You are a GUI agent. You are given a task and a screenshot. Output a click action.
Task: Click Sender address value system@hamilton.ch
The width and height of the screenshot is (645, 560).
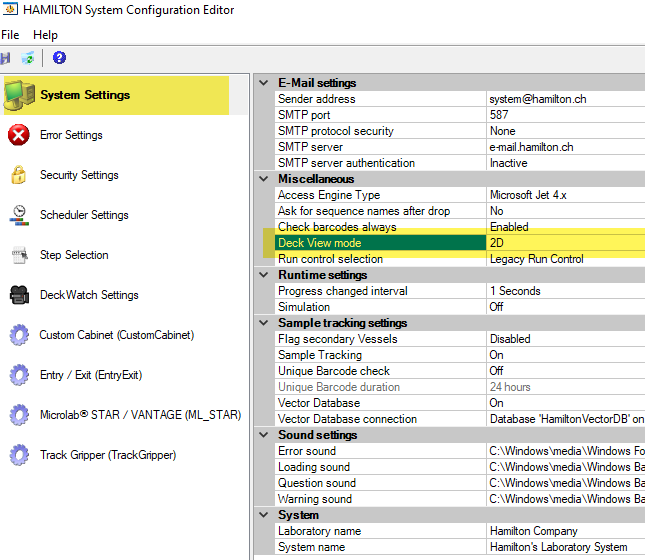(538, 99)
